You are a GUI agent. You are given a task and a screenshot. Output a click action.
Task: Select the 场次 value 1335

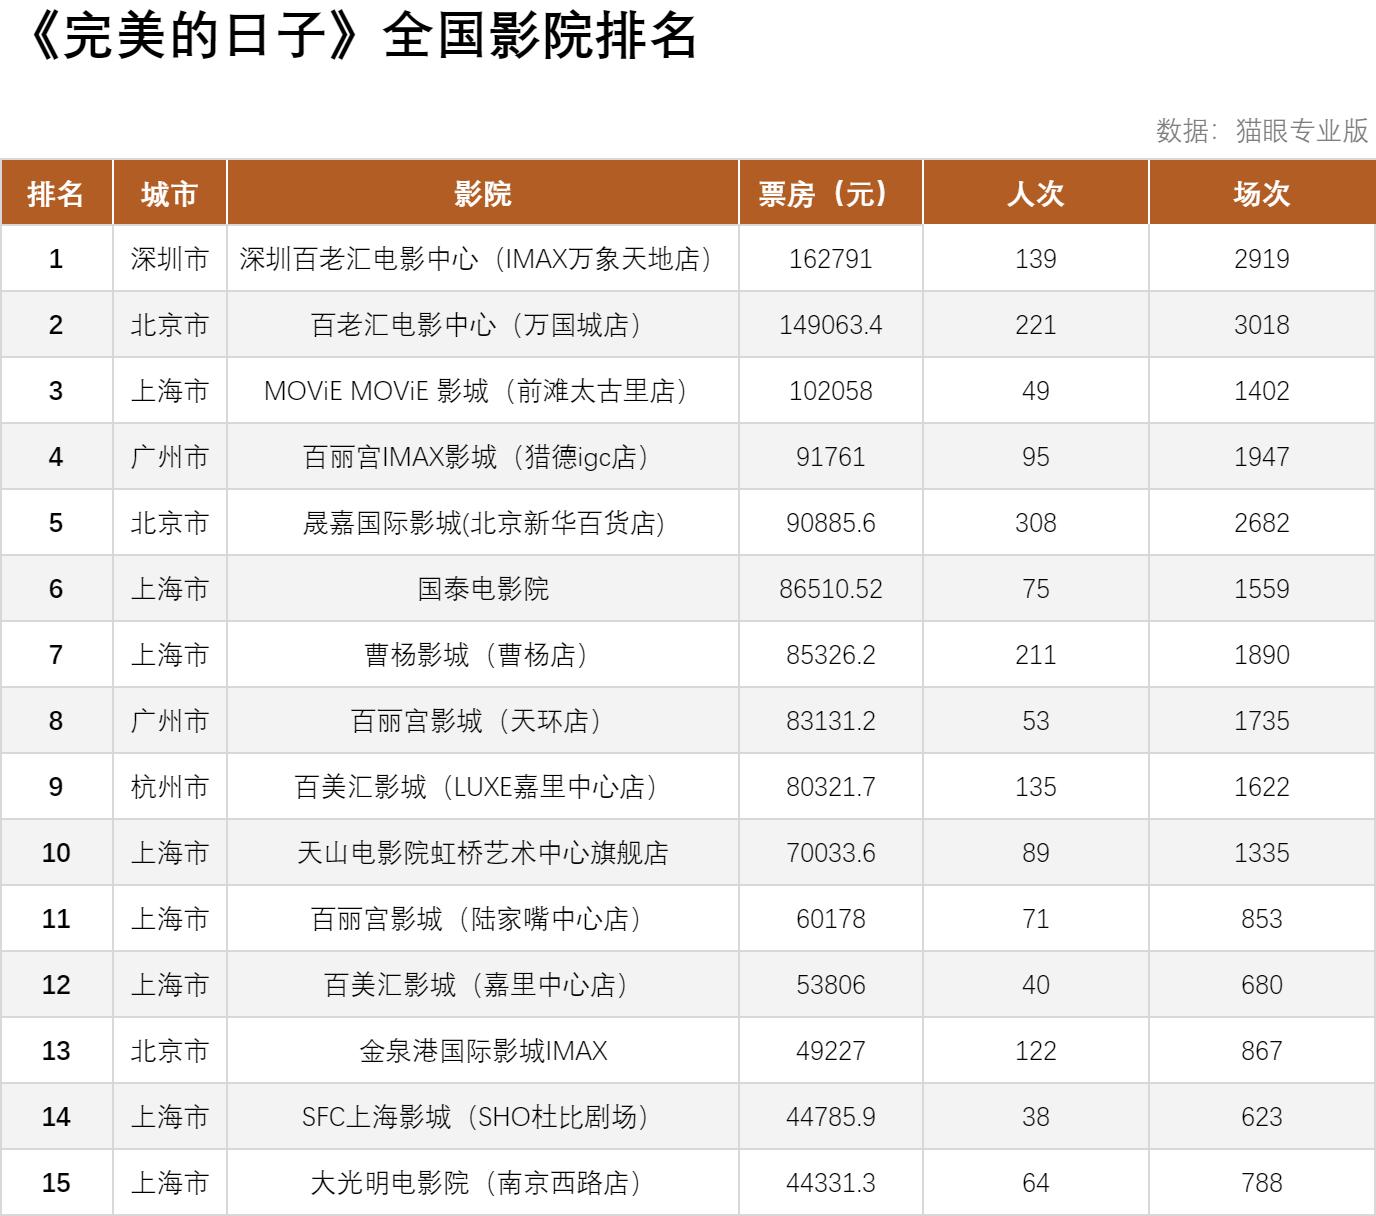[1262, 853]
